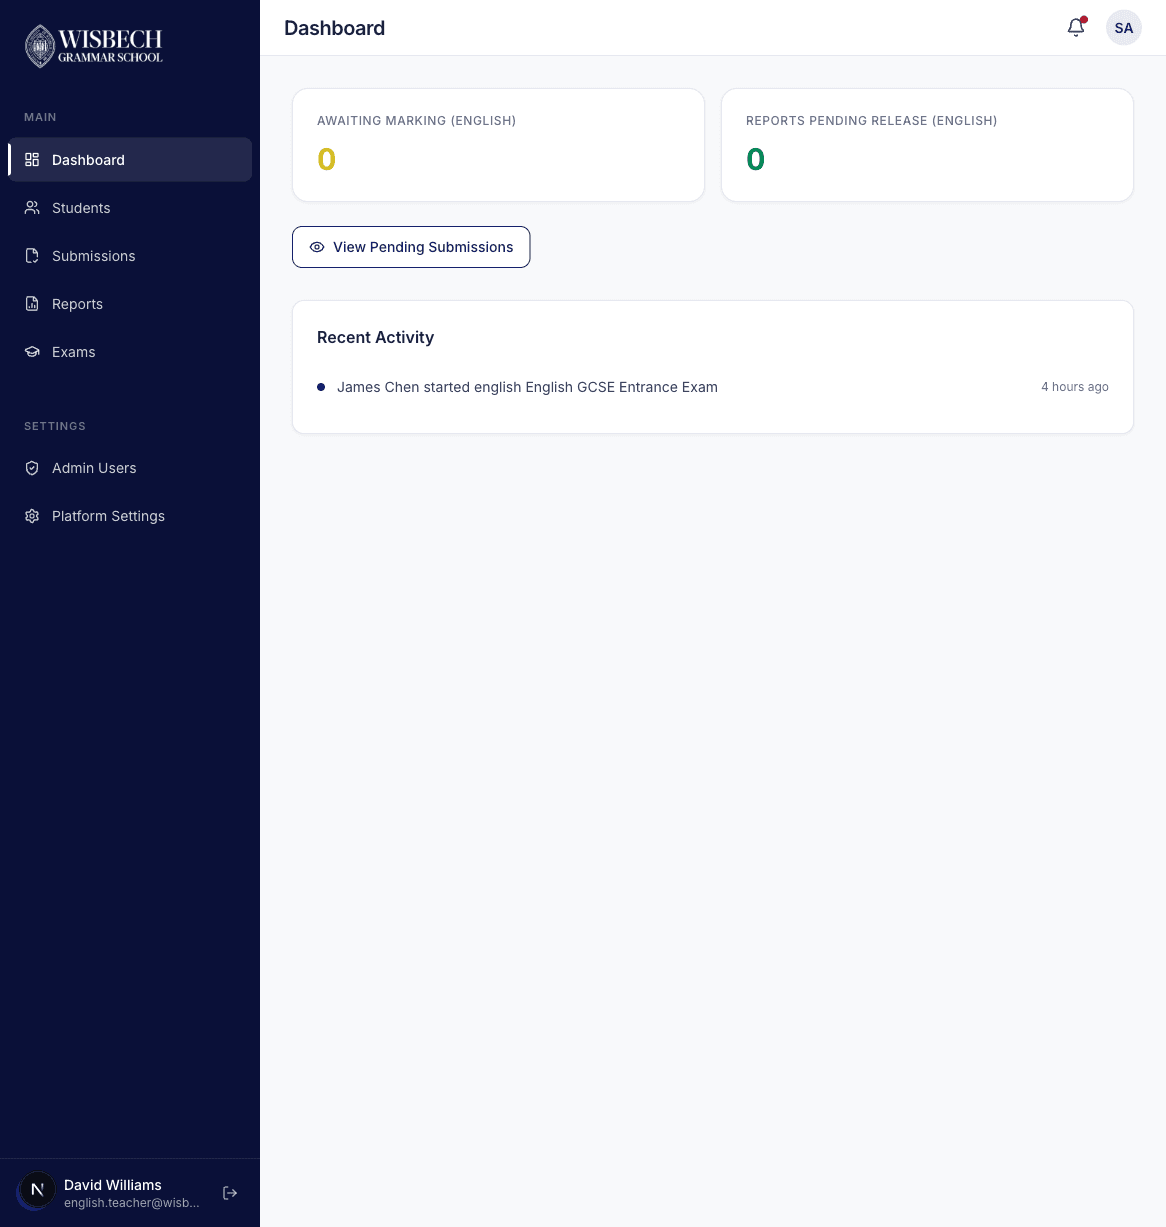Click the Wisbech Grammar School logo

pyautogui.click(x=94, y=46)
